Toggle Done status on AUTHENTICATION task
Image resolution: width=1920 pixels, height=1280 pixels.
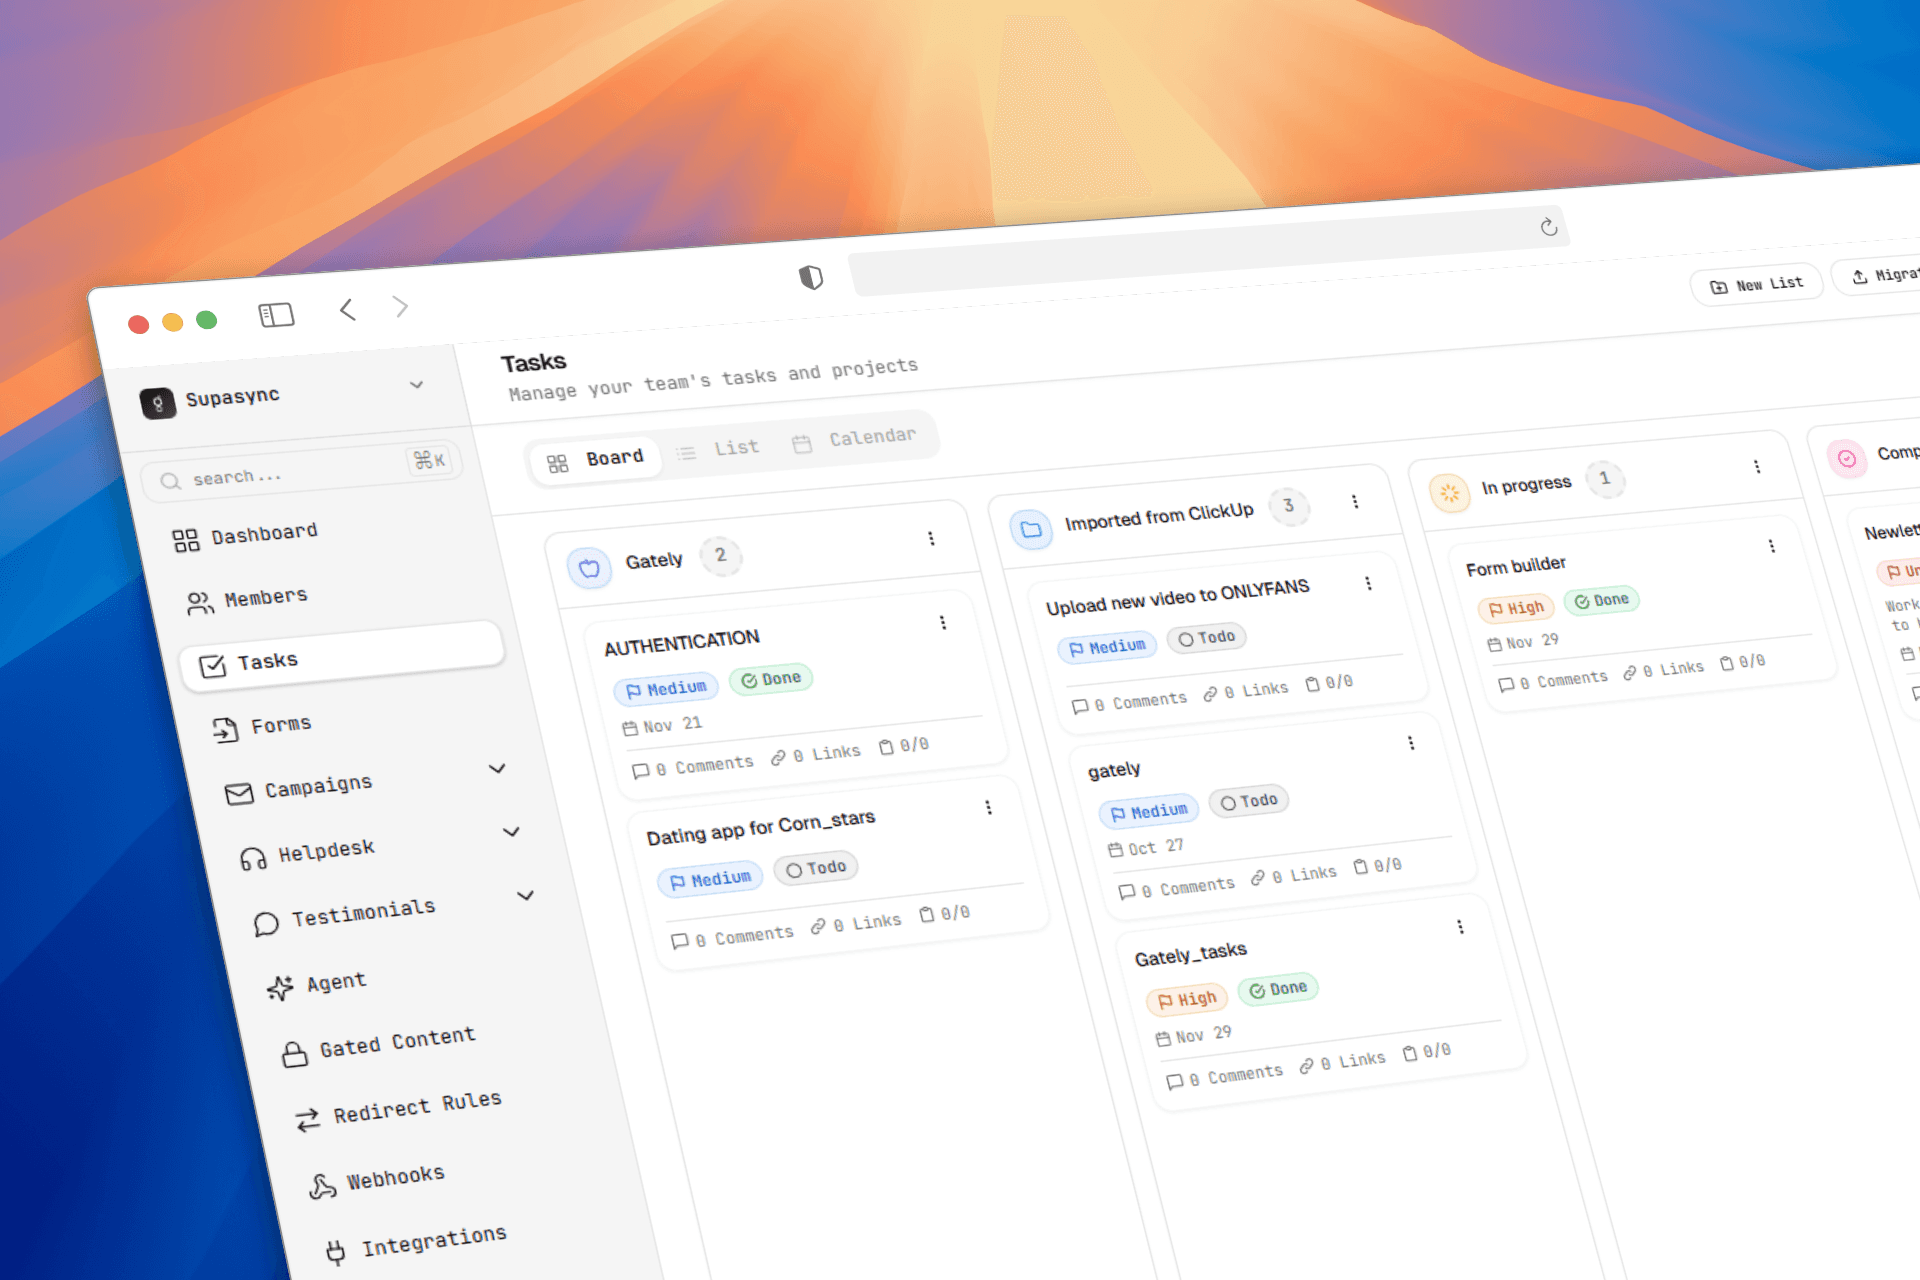point(771,679)
